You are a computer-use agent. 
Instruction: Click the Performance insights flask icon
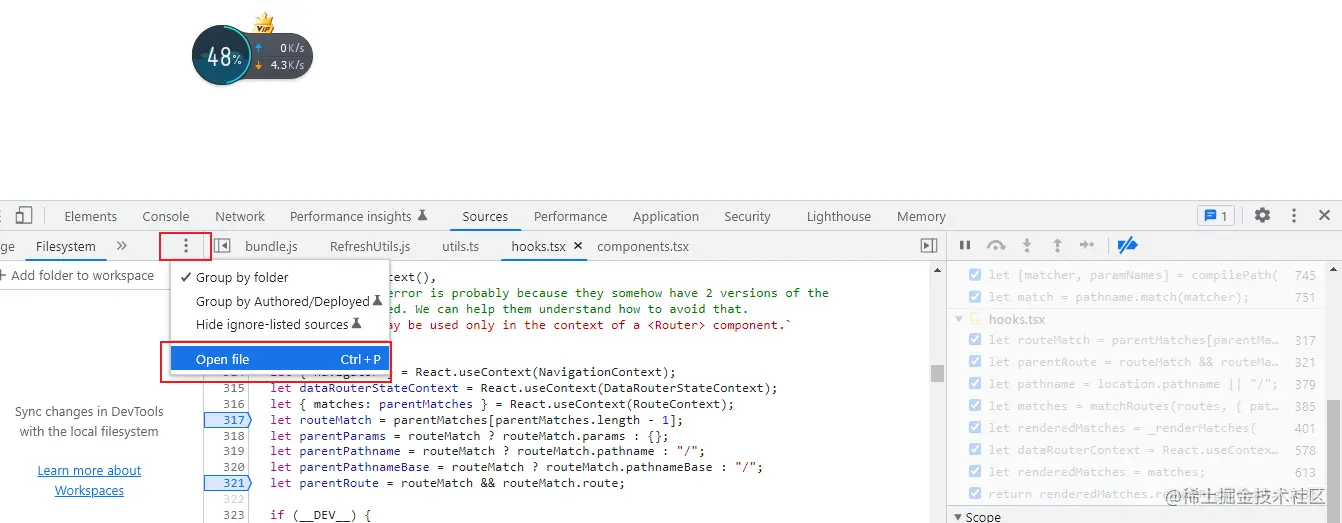click(x=423, y=216)
